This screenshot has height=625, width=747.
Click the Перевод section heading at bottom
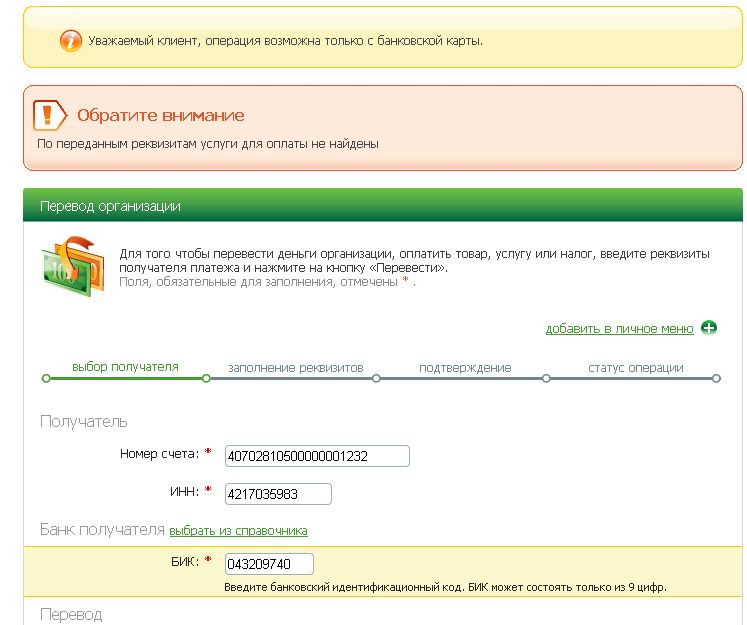pyautogui.click(x=71, y=615)
